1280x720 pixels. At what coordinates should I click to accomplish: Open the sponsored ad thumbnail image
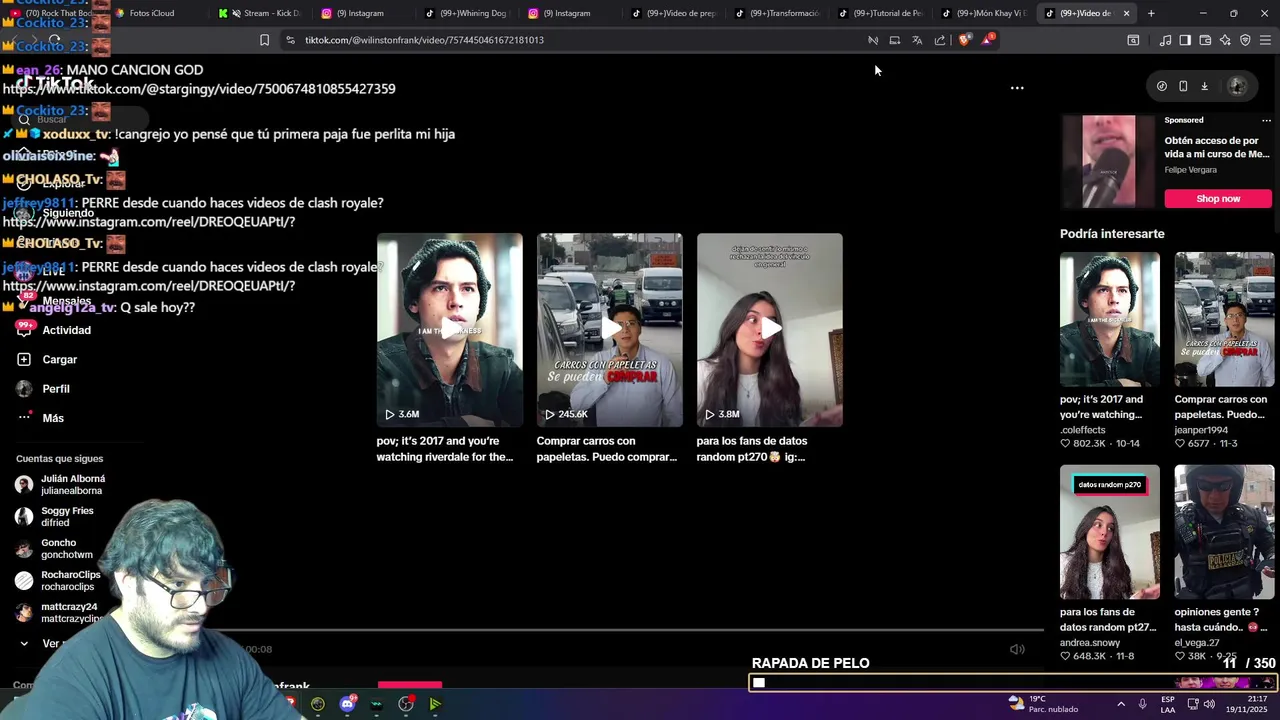pyautogui.click(x=1108, y=162)
